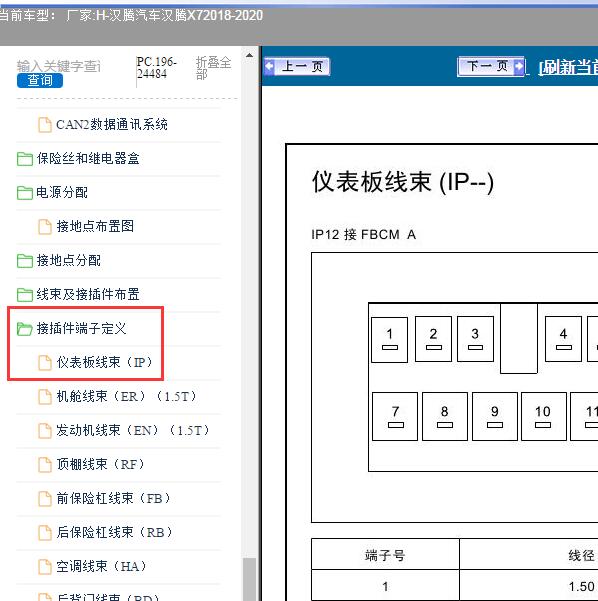
Task: Click folder icon beside 接地点分配
Action: (x=25, y=261)
